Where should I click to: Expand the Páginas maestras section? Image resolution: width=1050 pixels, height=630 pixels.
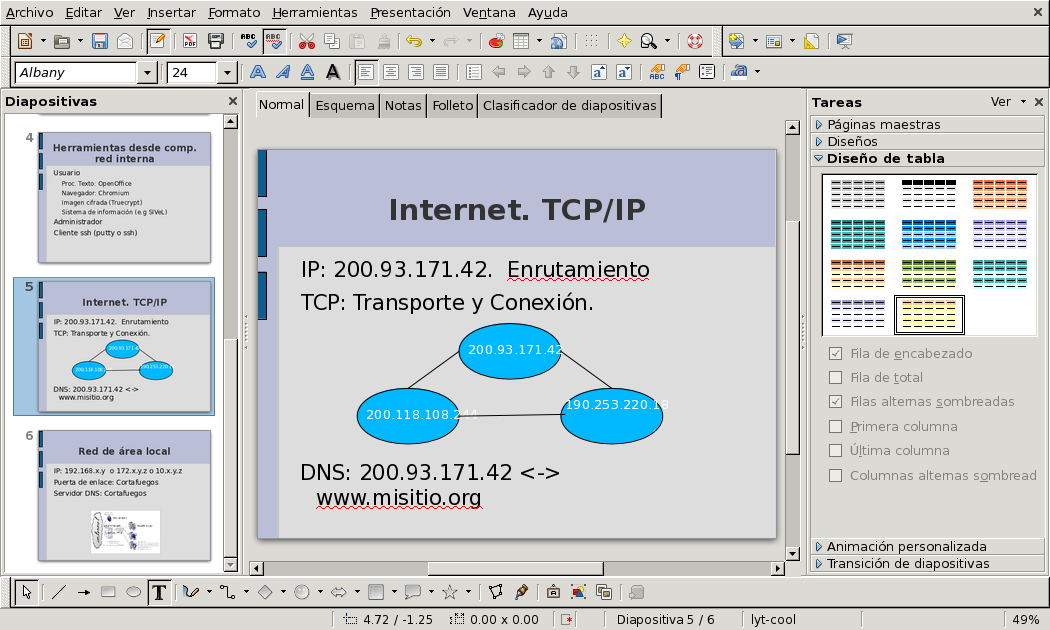(883, 125)
